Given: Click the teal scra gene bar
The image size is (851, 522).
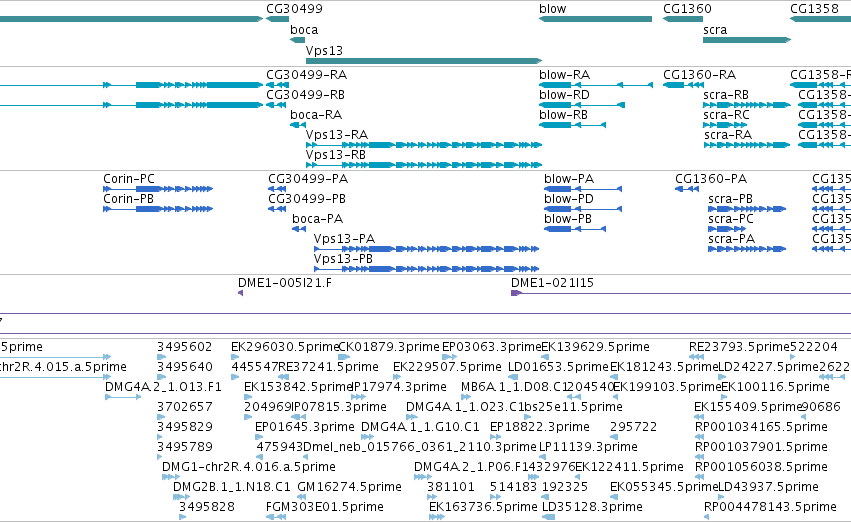Looking at the screenshot, I should click(x=747, y=40).
